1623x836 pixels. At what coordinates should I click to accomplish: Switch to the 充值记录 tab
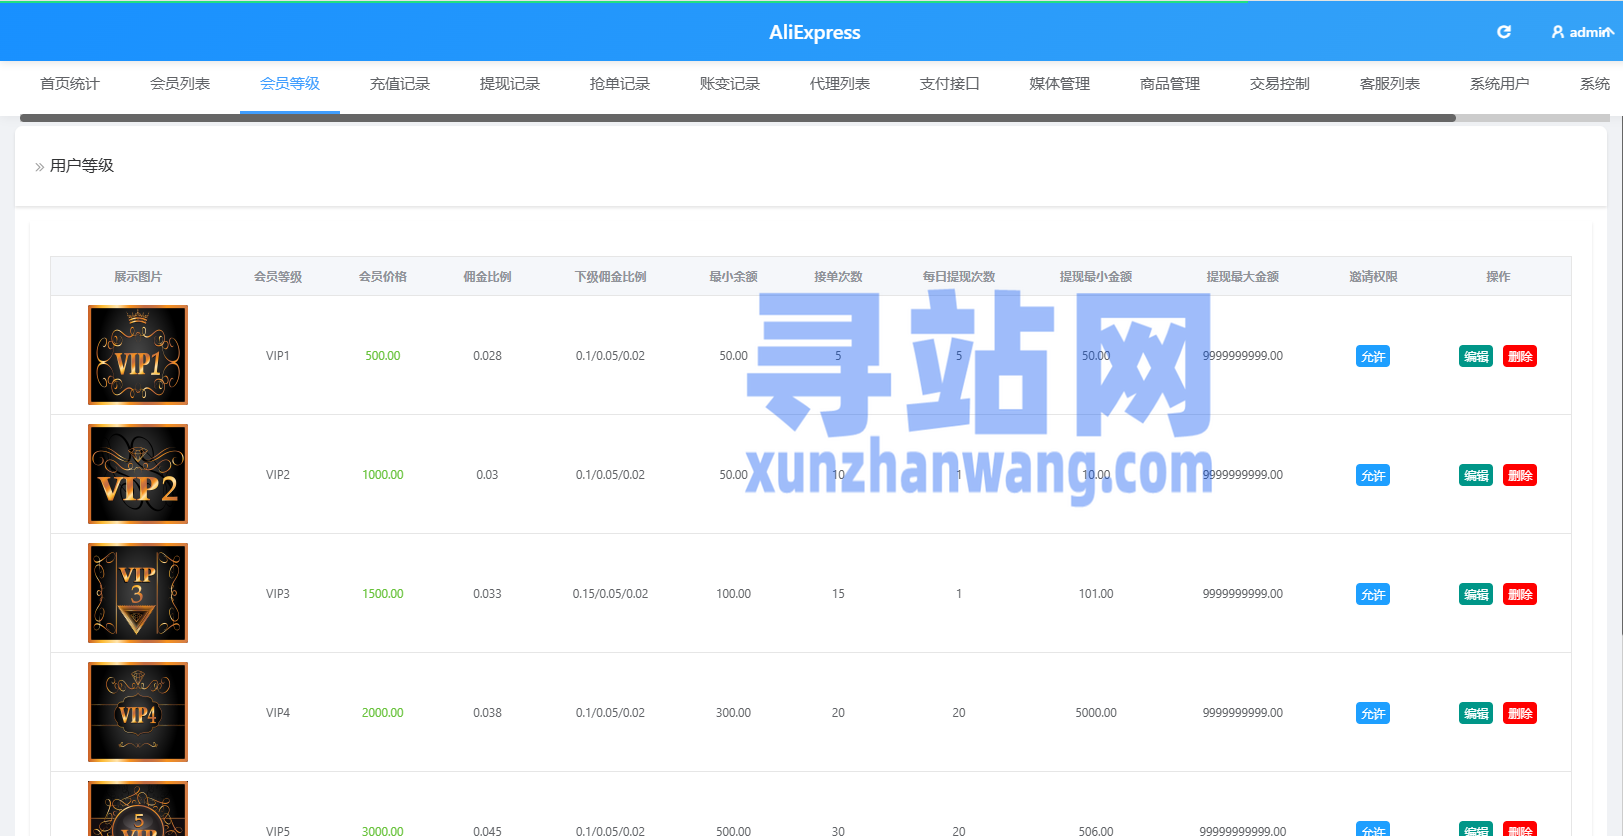(400, 84)
